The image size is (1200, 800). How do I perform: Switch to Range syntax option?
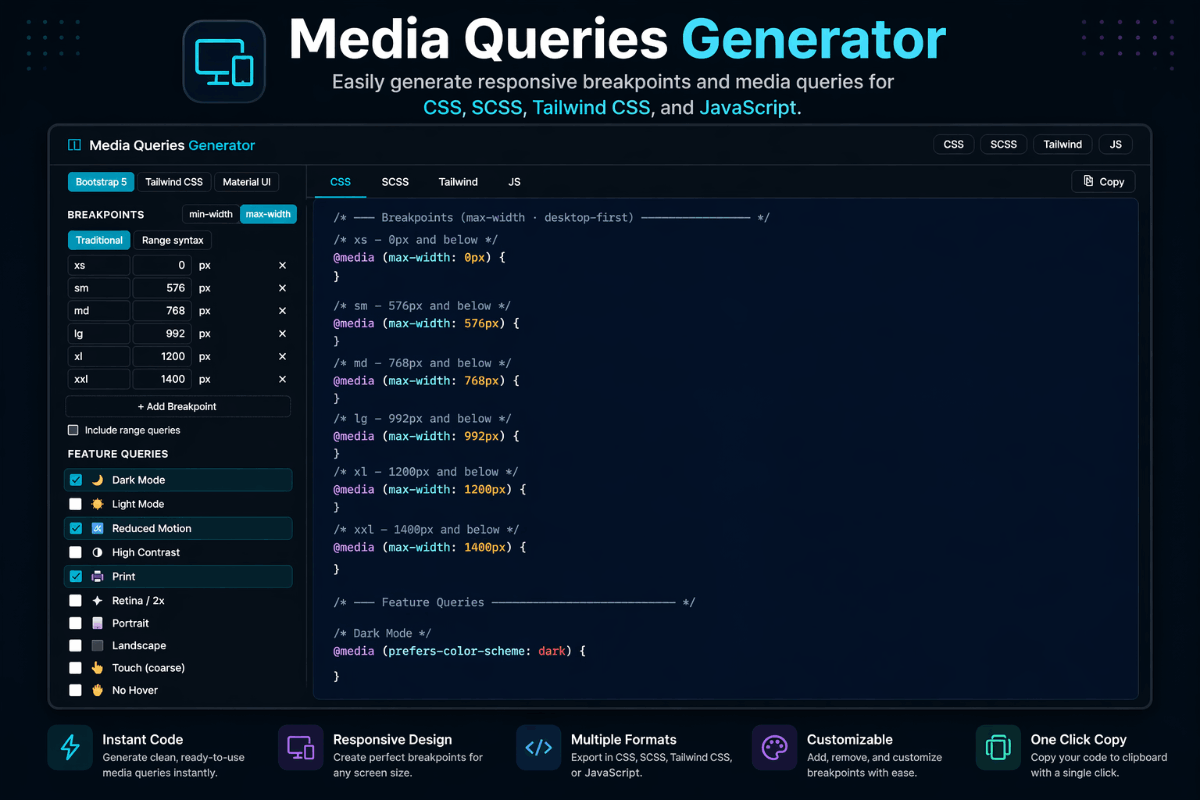click(x=172, y=240)
